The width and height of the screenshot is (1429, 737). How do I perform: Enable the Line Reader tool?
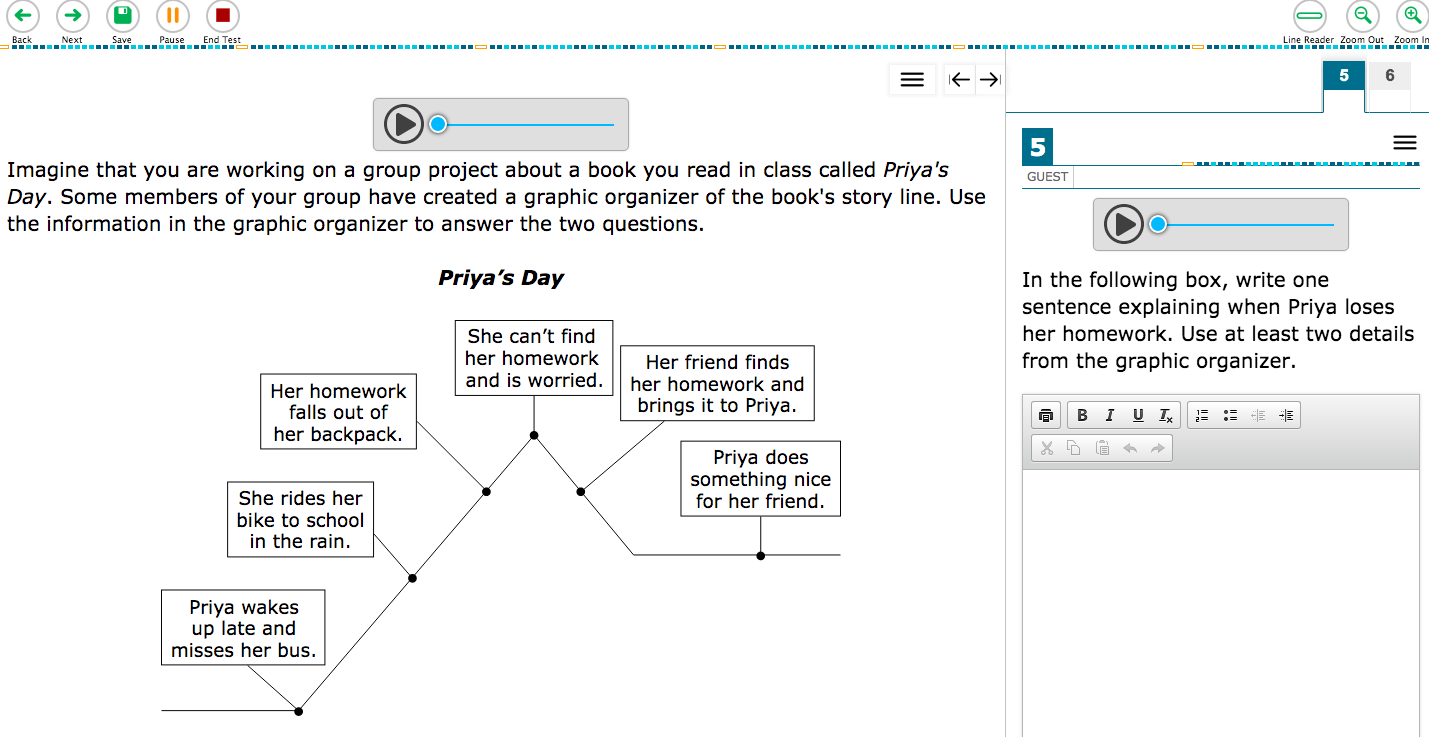1309,16
